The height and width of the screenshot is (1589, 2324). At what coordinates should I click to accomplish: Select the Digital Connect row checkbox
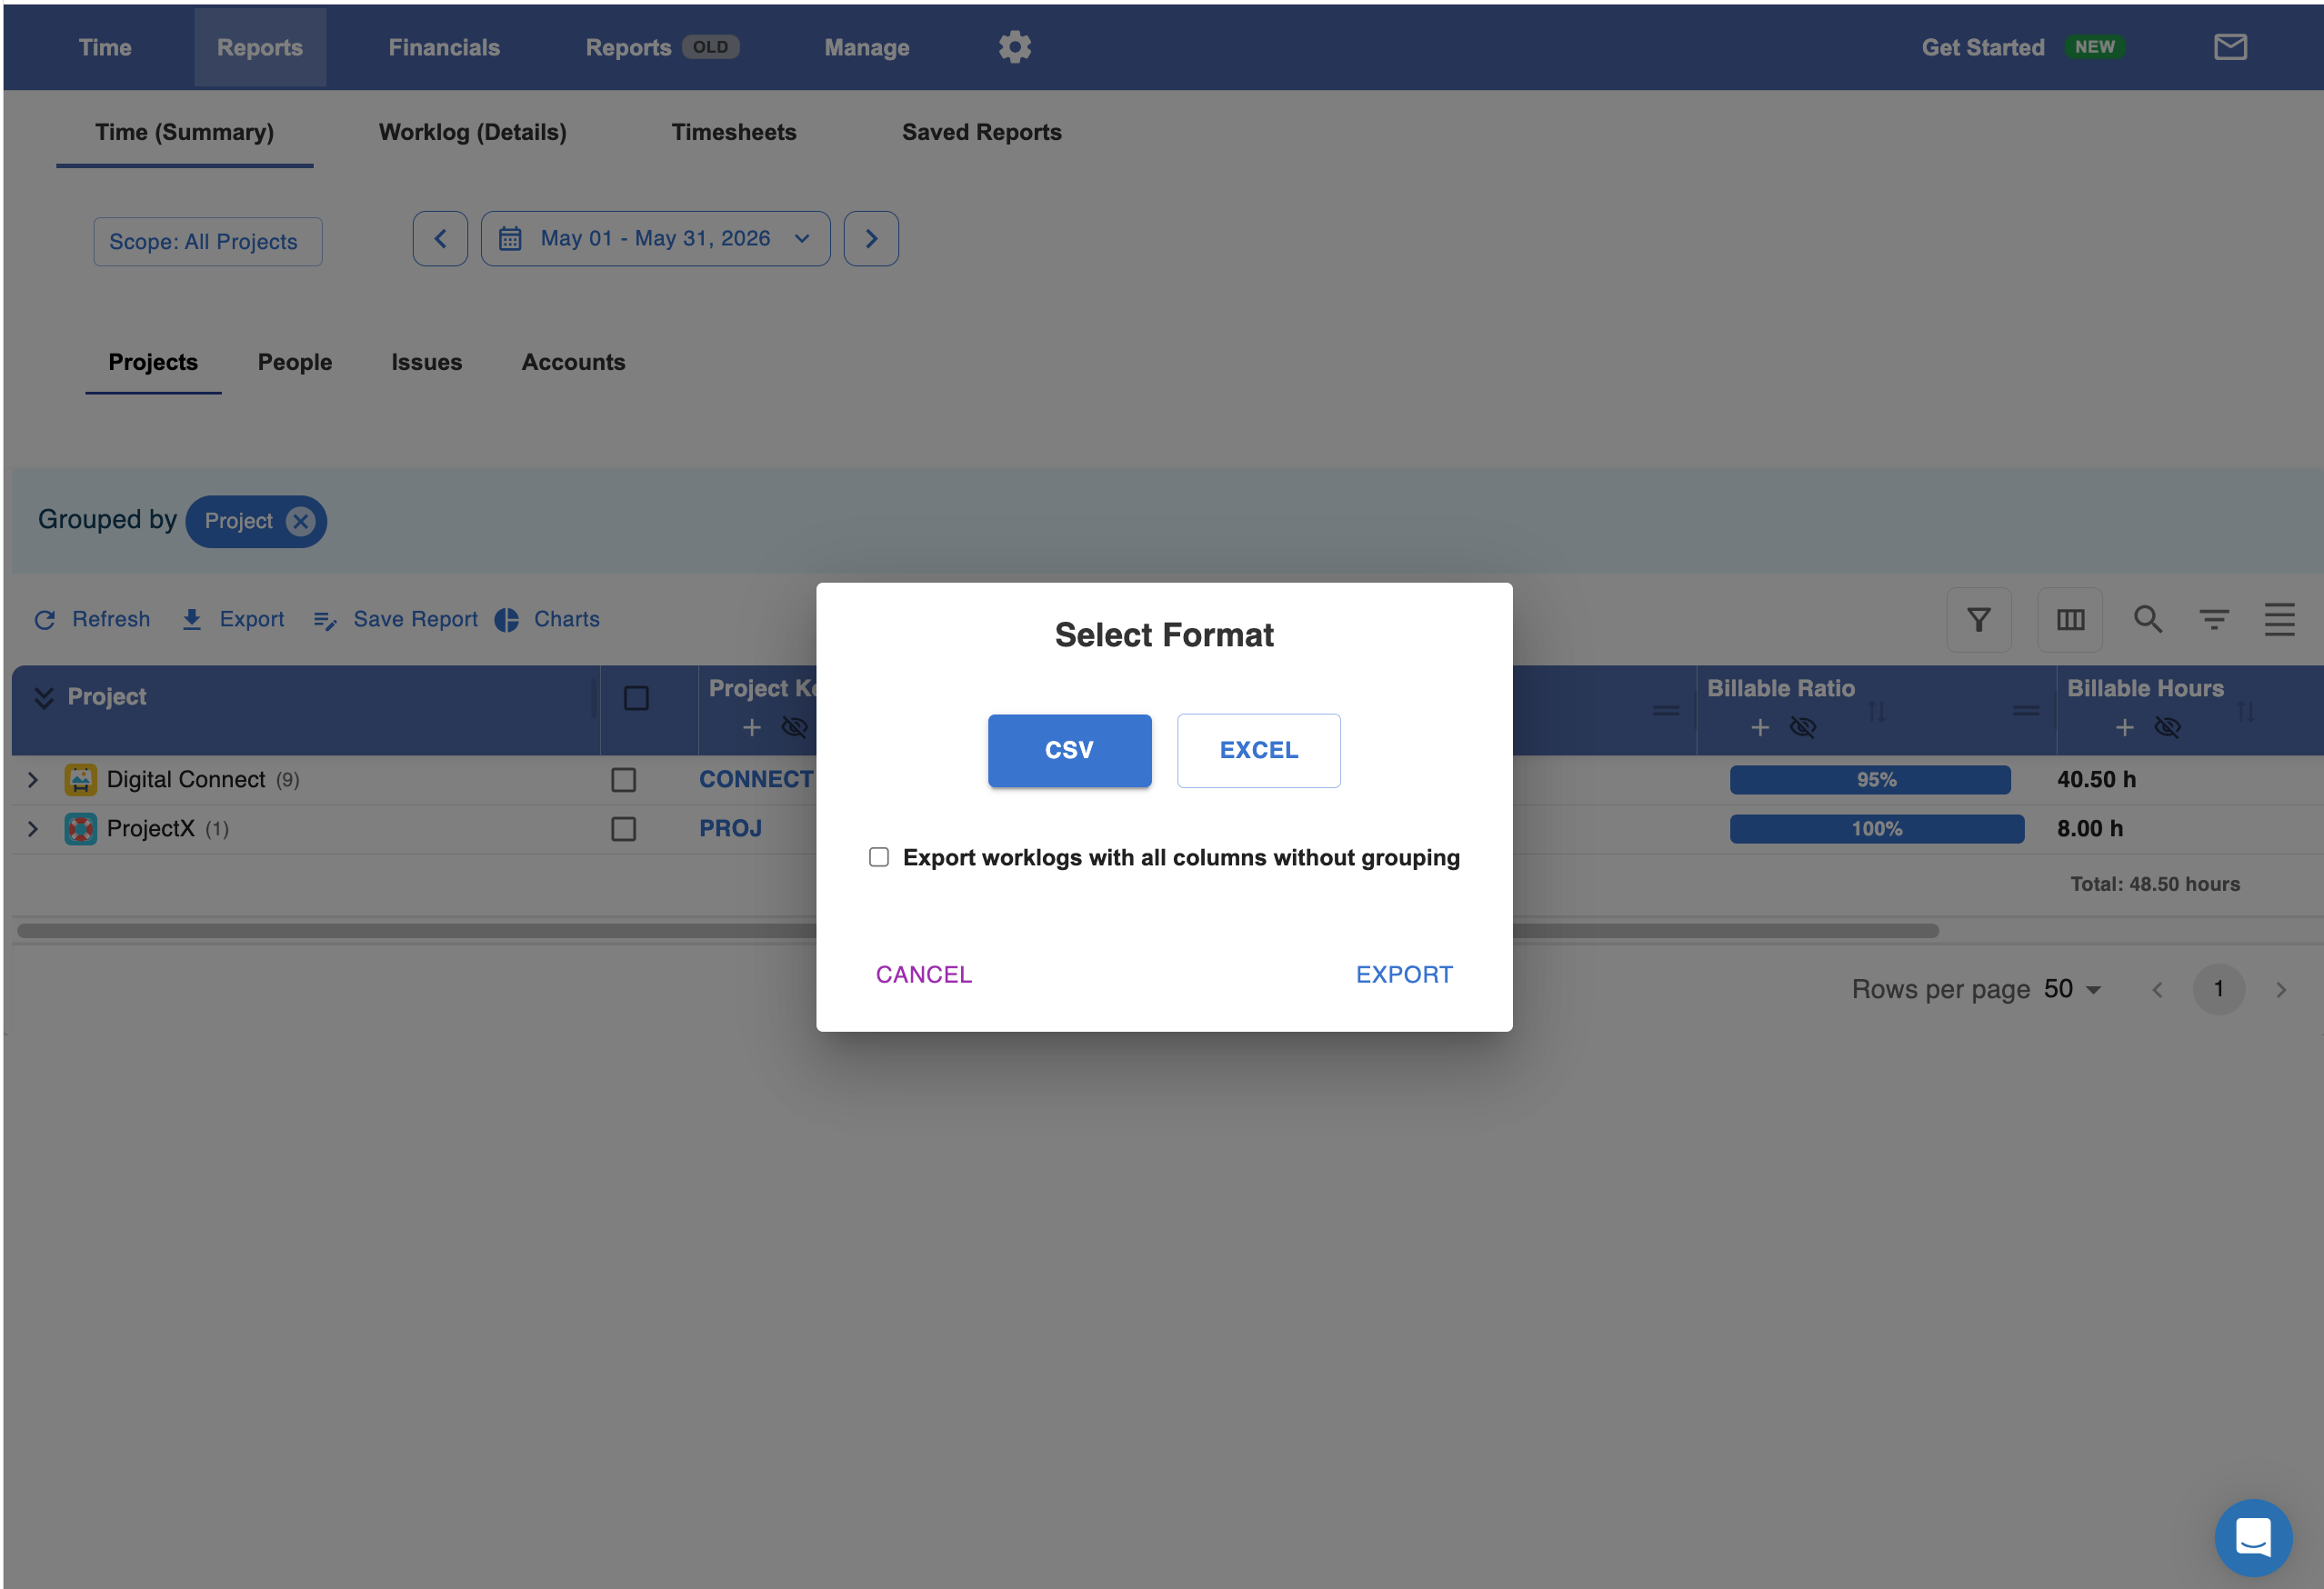[x=623, y=780]
